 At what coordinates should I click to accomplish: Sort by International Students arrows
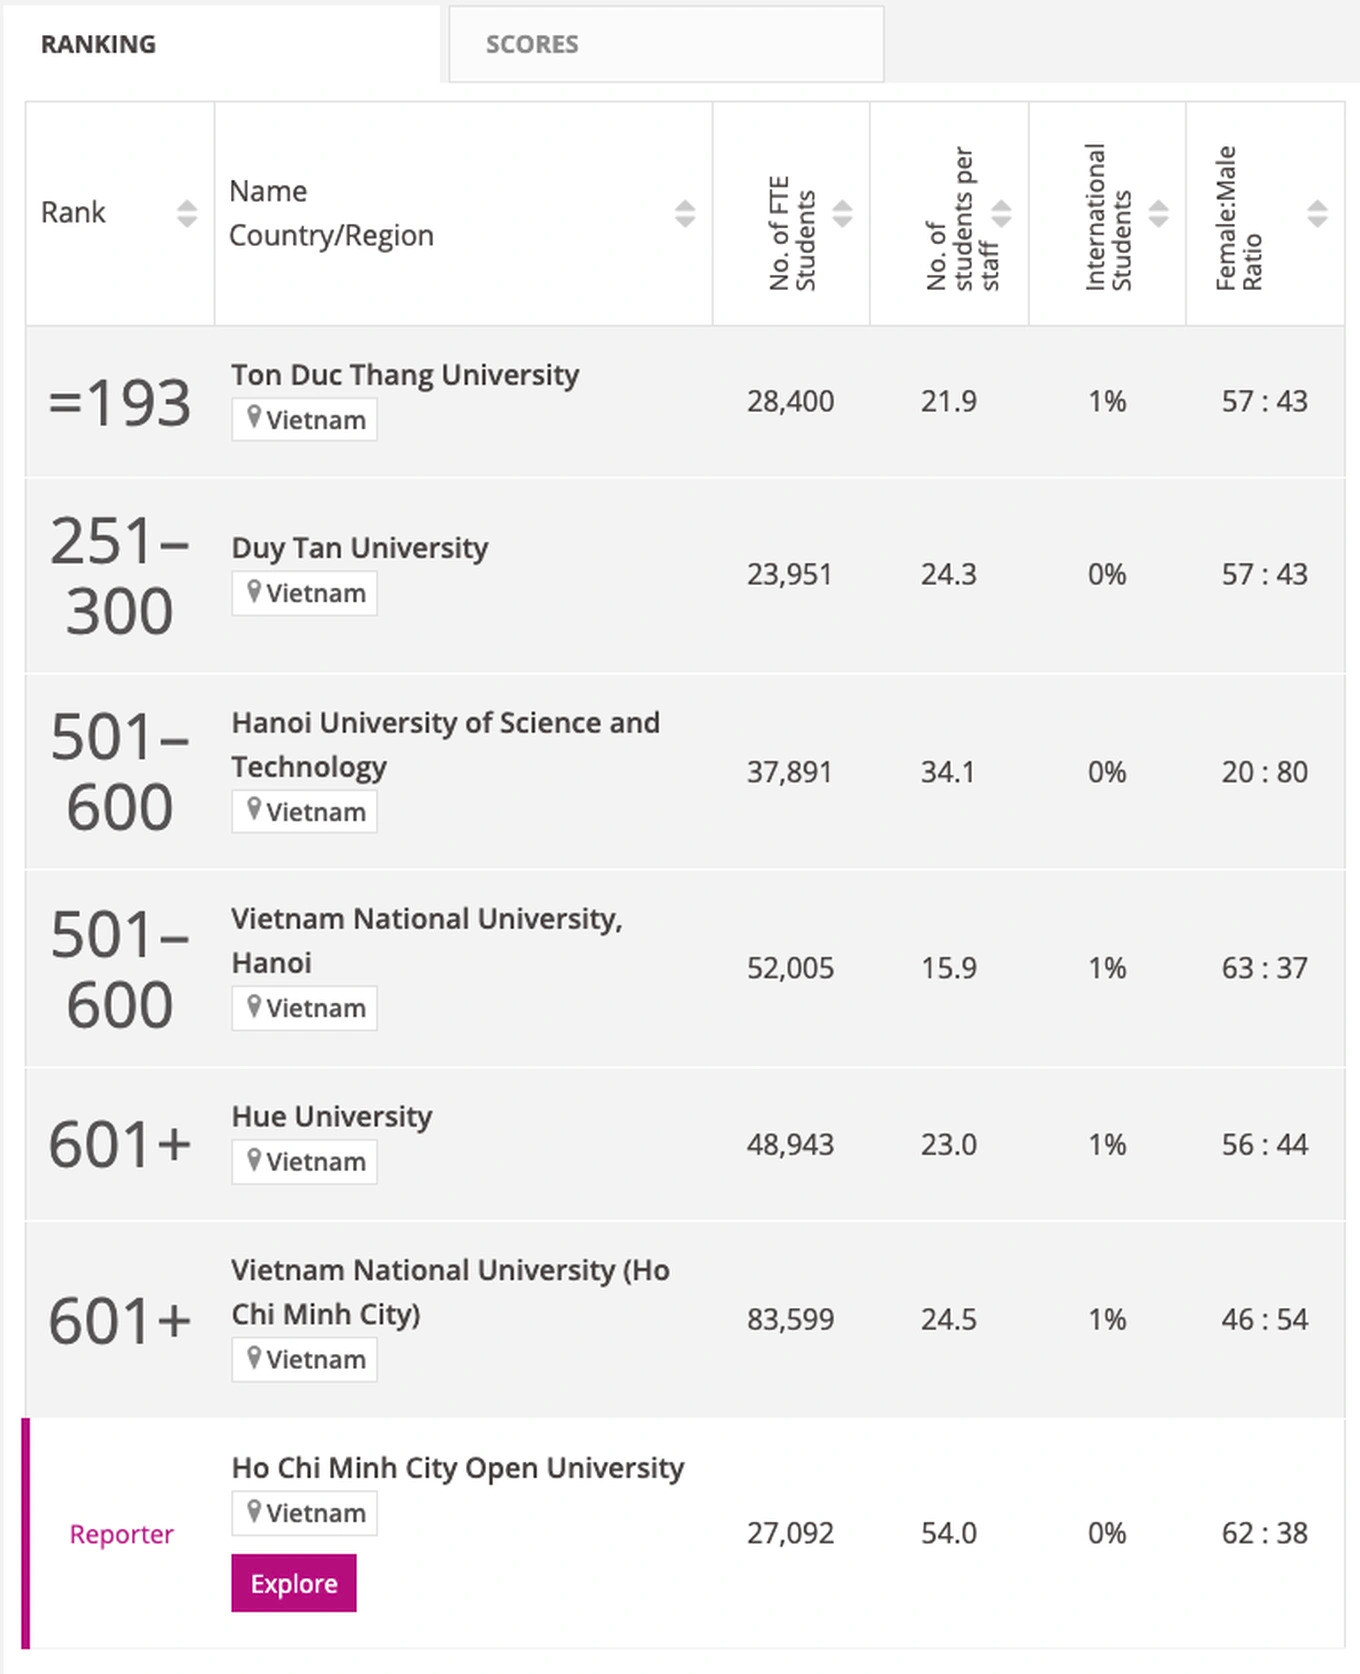(x=1159, y=213)
